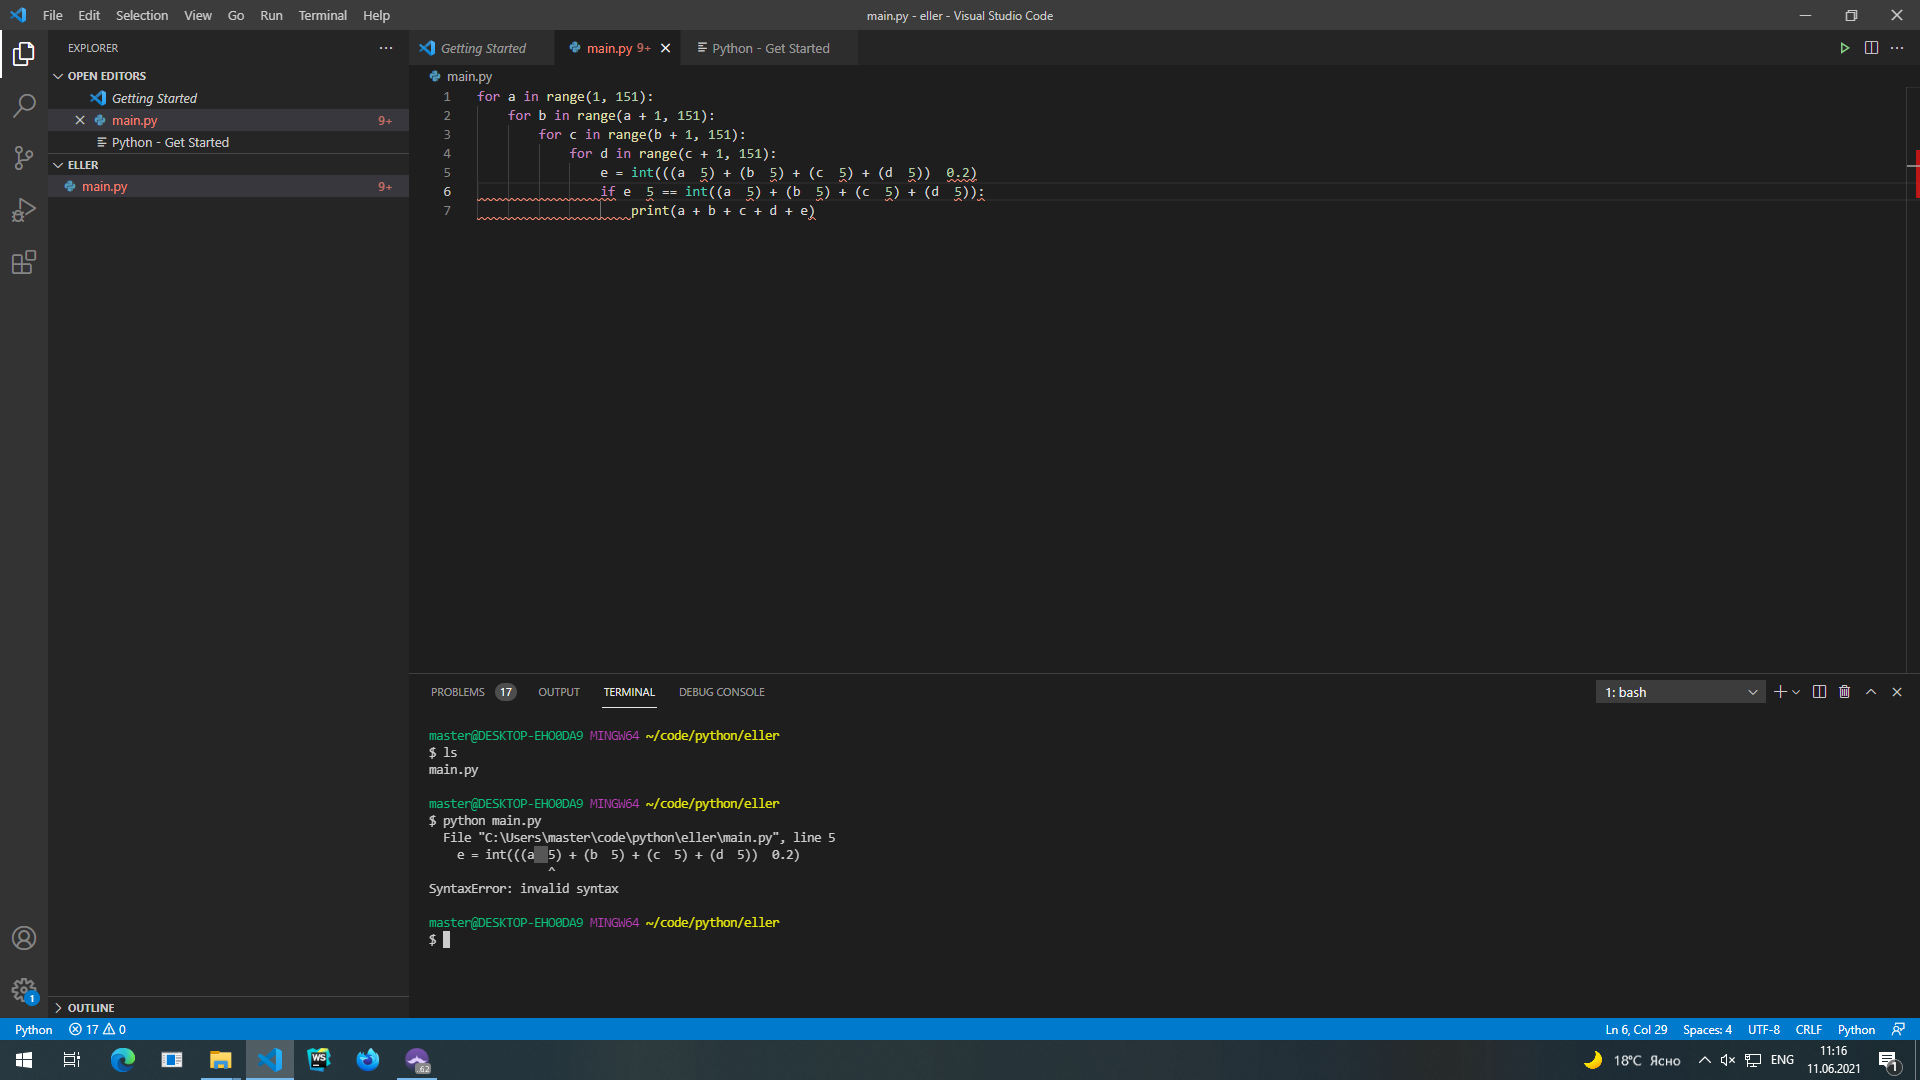The height and width of the screenshot is (1080, 1920).
Task: Select Python - Get Started in Open Editors
Action: [x=228, y=142]
